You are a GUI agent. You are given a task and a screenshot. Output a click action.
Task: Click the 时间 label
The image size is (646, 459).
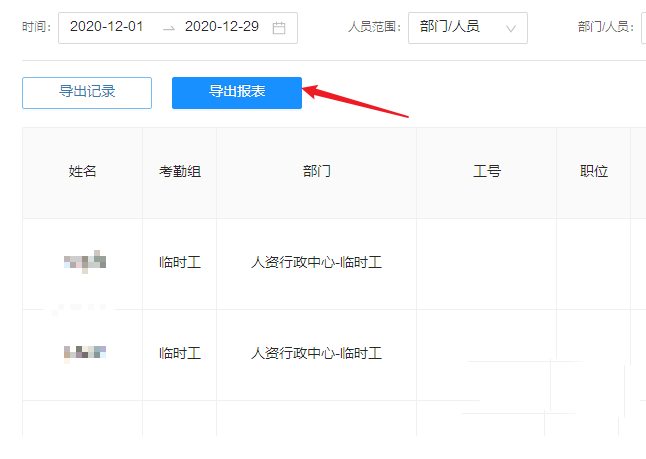point(36,27)
